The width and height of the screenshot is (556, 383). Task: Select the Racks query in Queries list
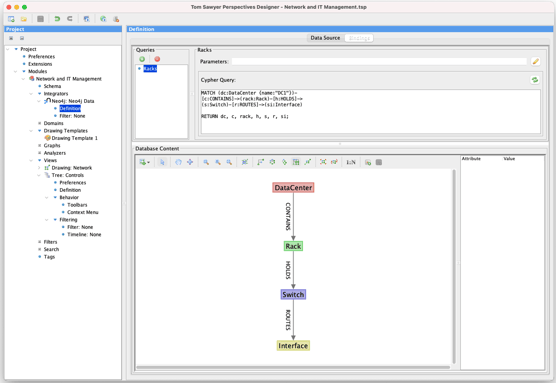pyautogui.click(x=150, y=68)
